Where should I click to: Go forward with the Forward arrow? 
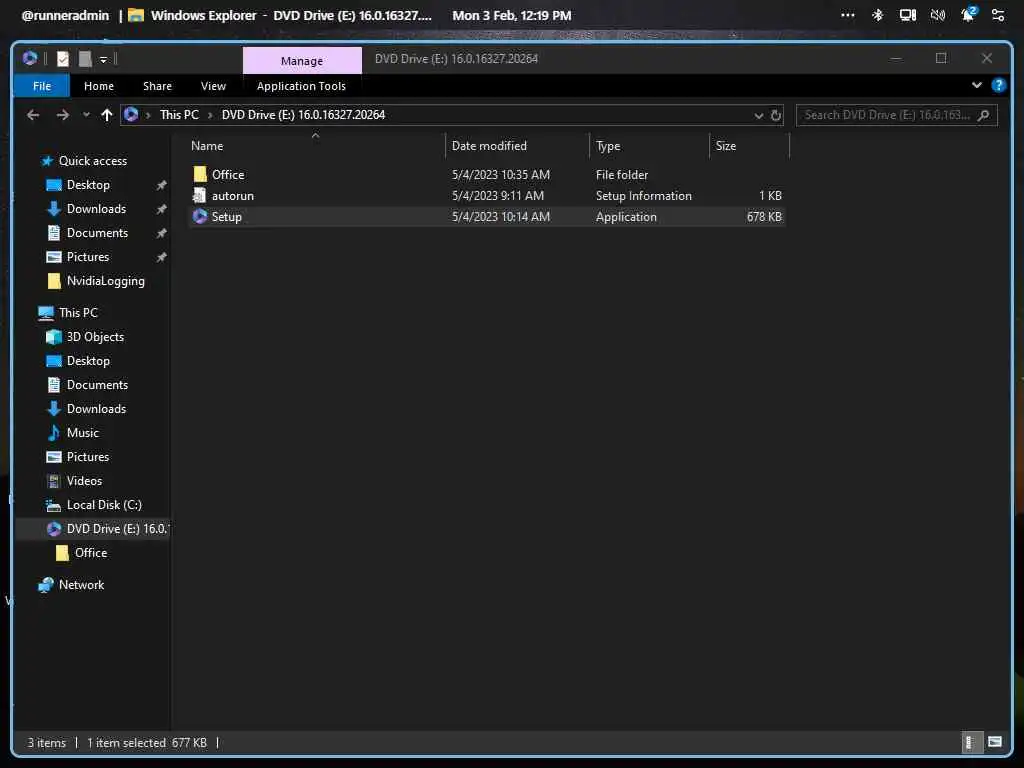point(63,115)
